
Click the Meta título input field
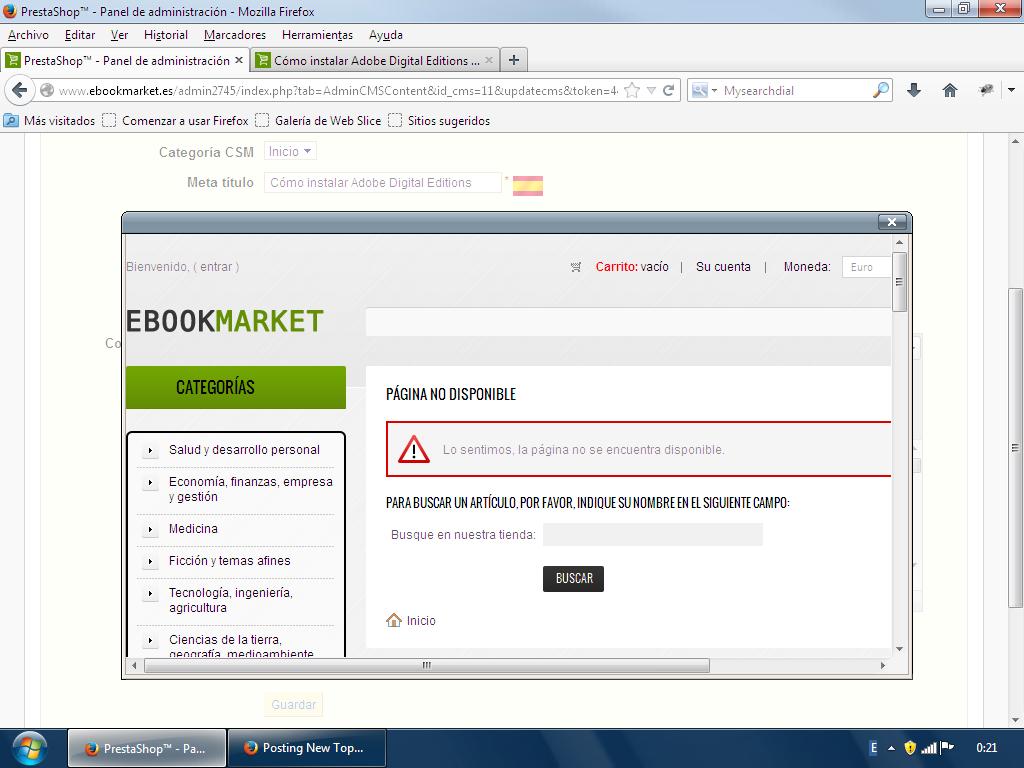pos(382,183)
